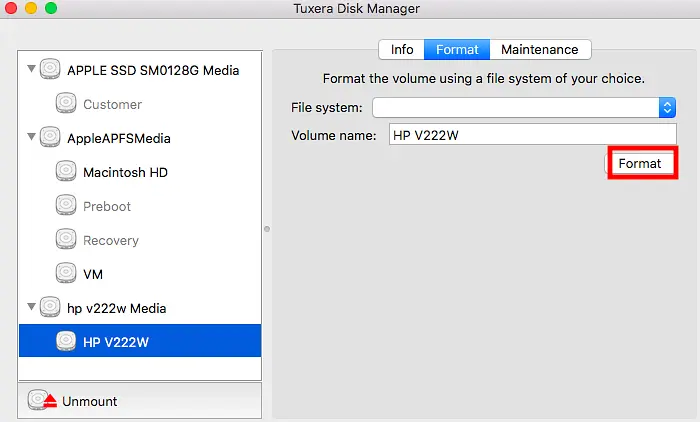Click the VM volume icon

point(66,273)
